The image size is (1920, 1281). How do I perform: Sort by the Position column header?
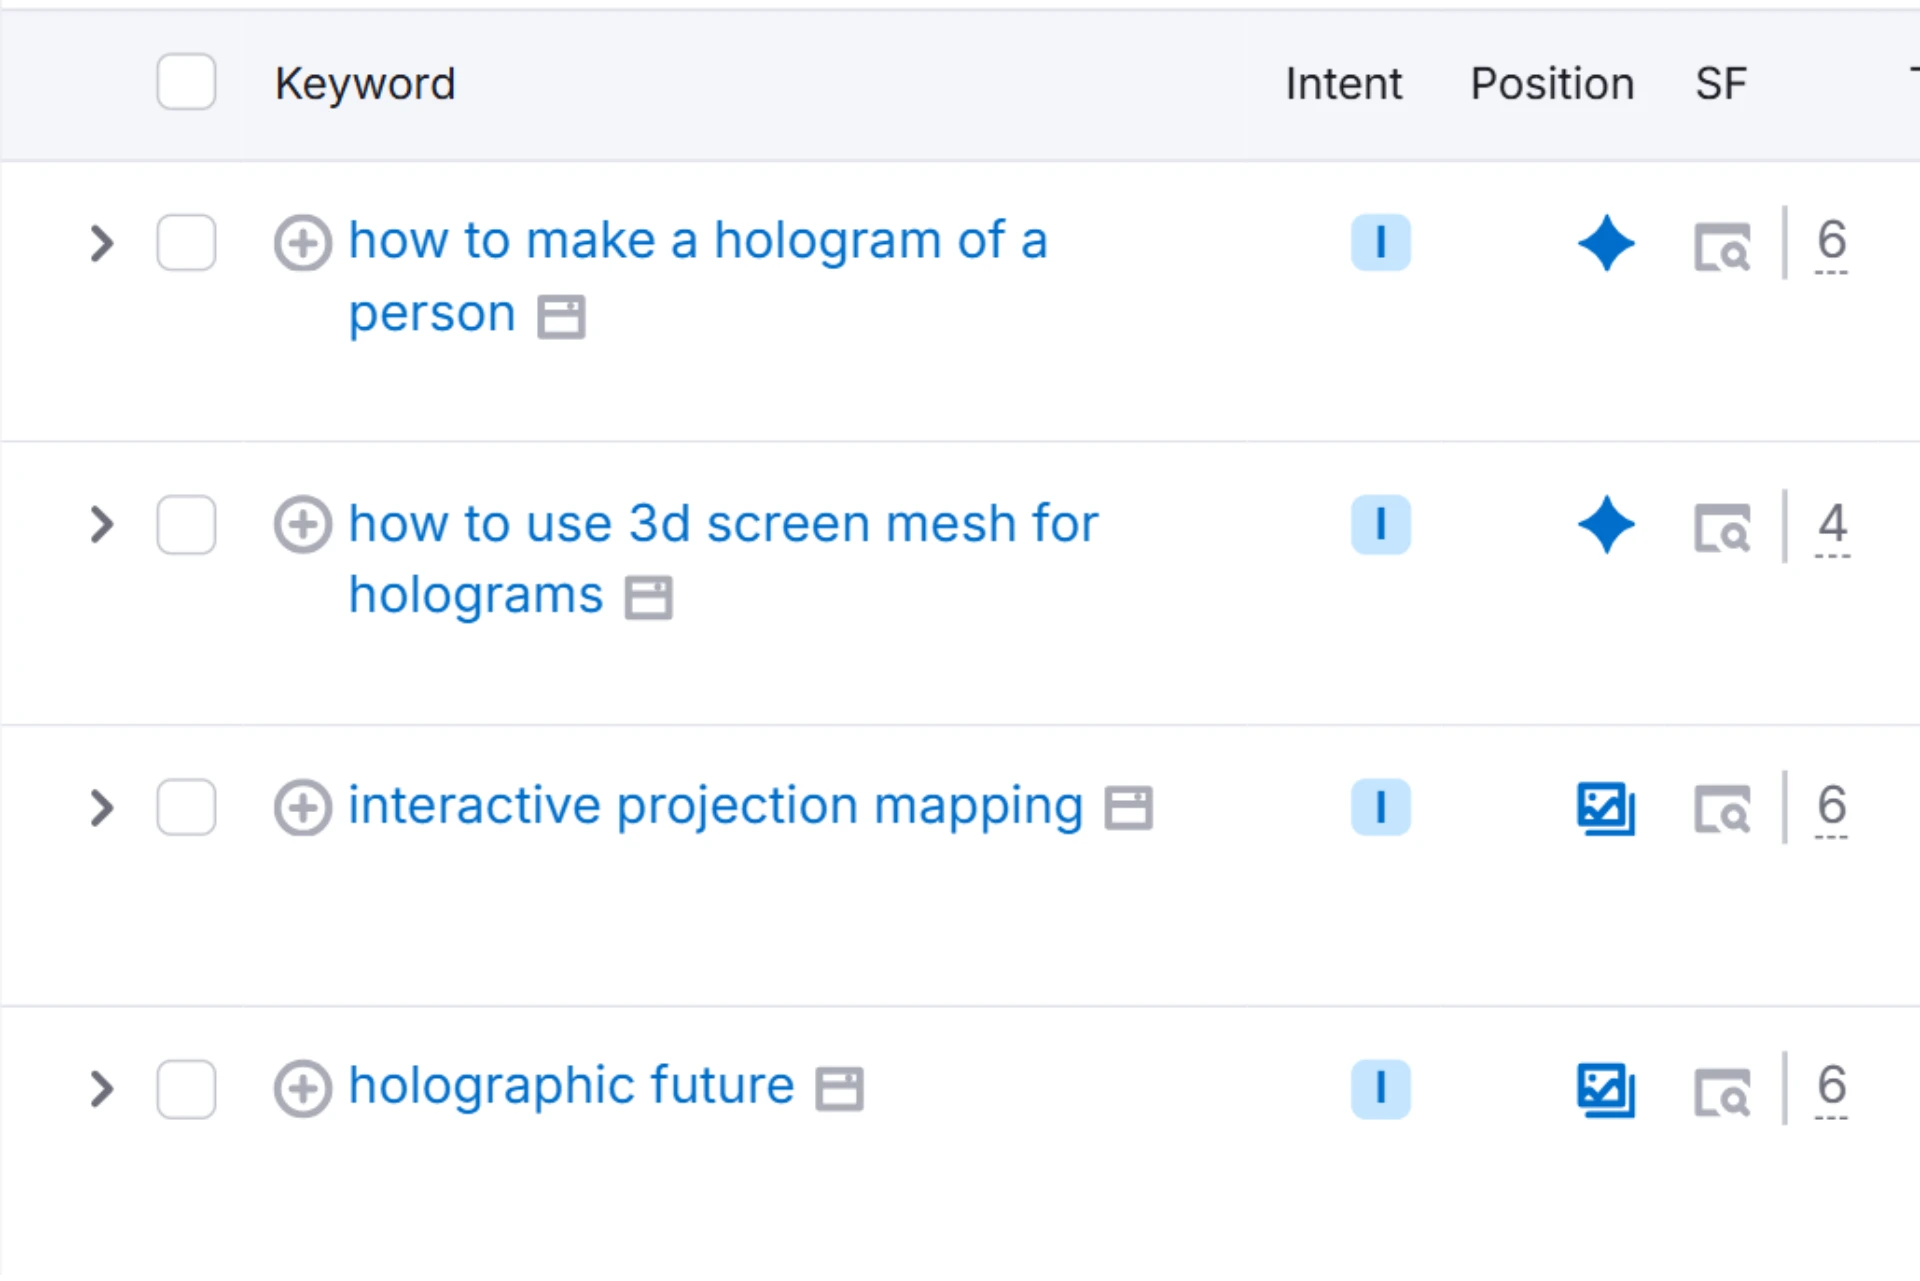1551,84
